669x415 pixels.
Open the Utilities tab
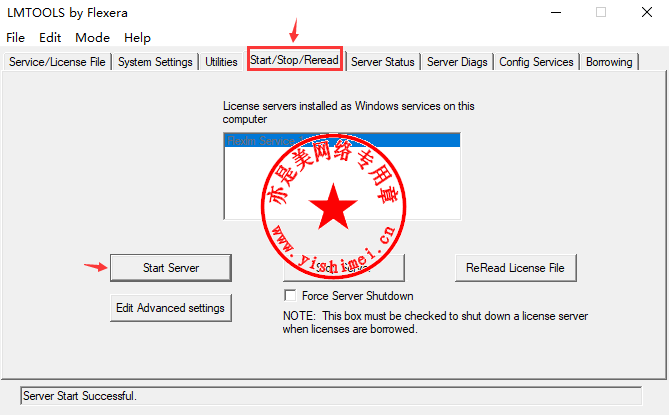221,62
